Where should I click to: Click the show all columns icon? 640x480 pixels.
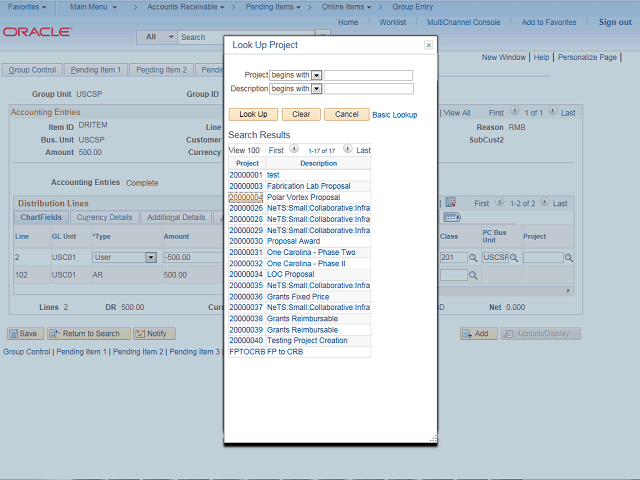pyautogui.click(x=452, y=217)
